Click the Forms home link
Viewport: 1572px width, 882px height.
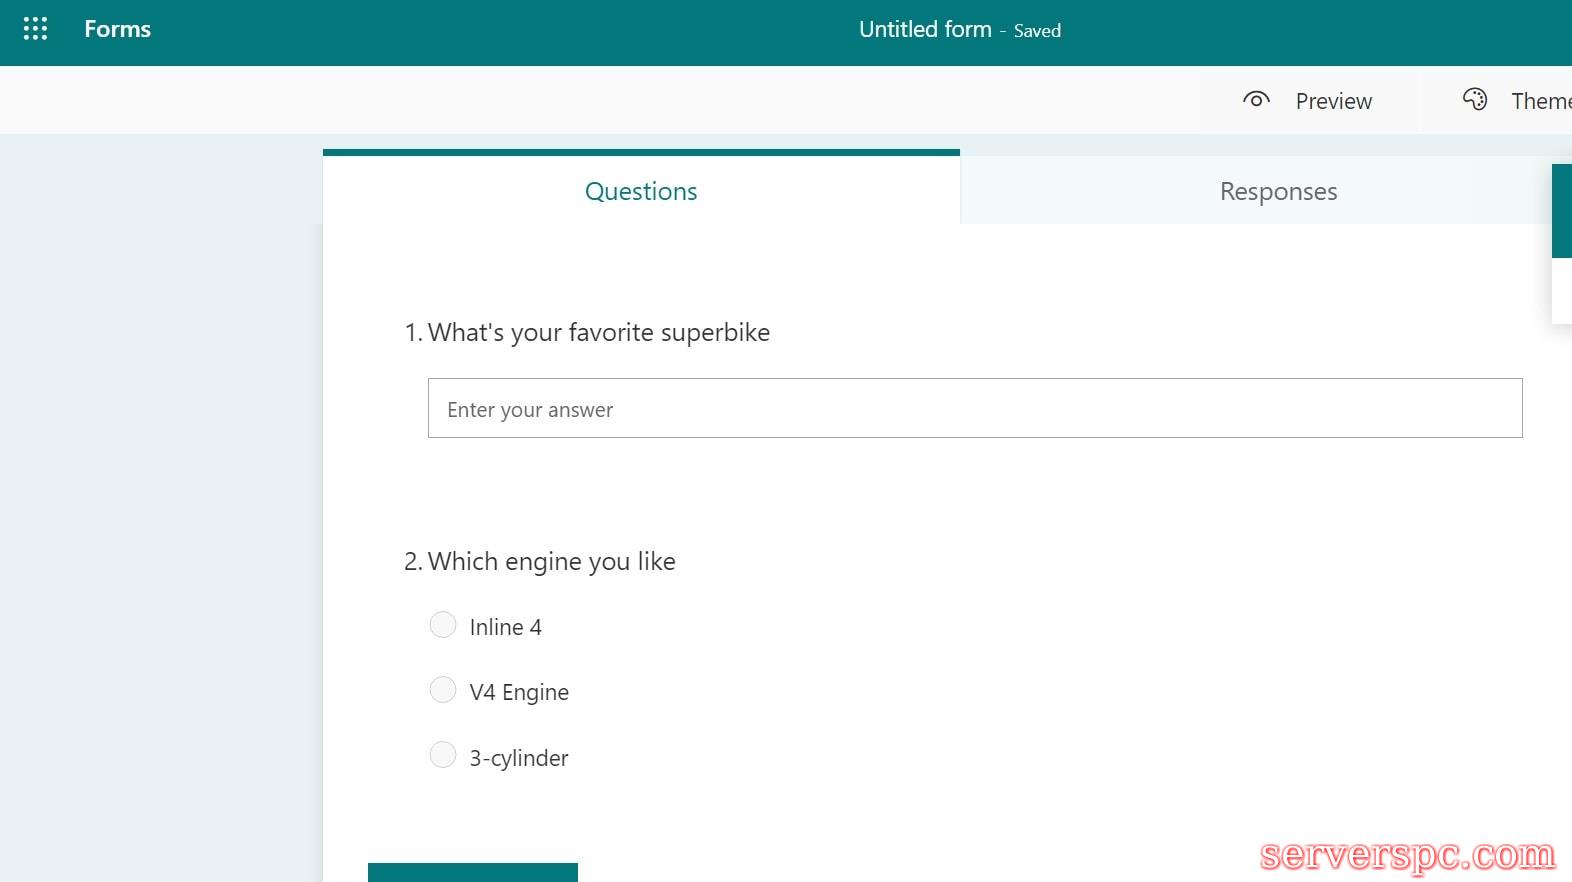(x=117, y=29)
